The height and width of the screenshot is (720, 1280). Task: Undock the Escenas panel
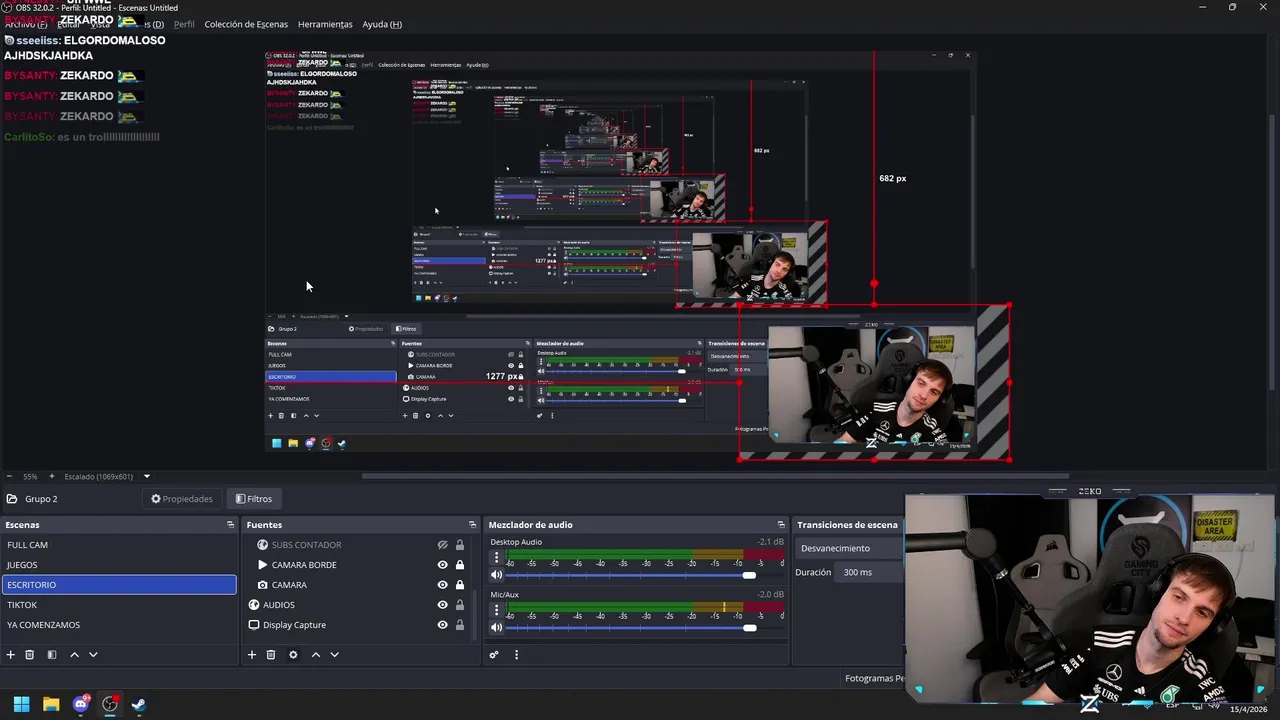230,525
